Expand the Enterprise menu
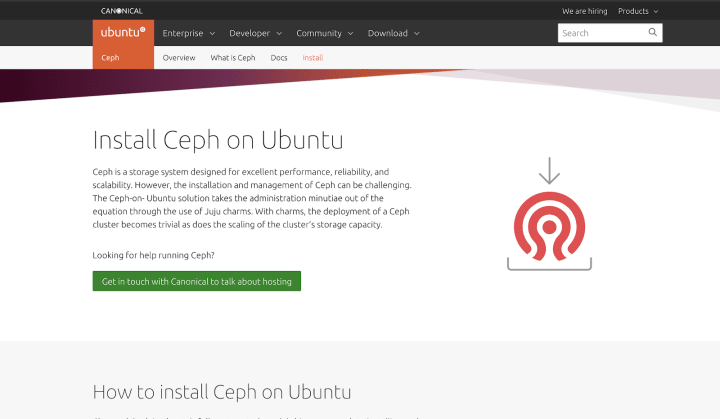 click(189, 33)
